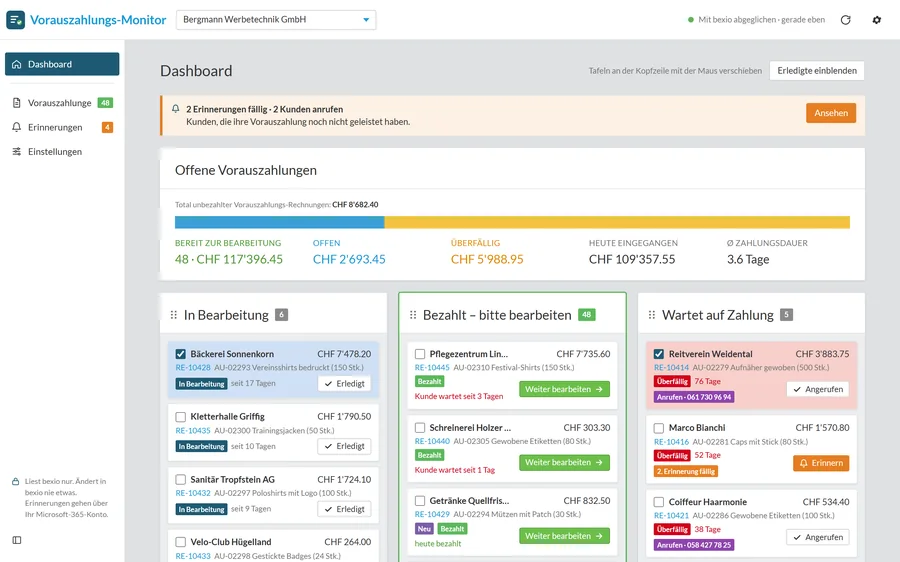The height and width of the screenshot is (562, 900).
Task: Click the Ansehen button in the banner
Action: (831, 113)
